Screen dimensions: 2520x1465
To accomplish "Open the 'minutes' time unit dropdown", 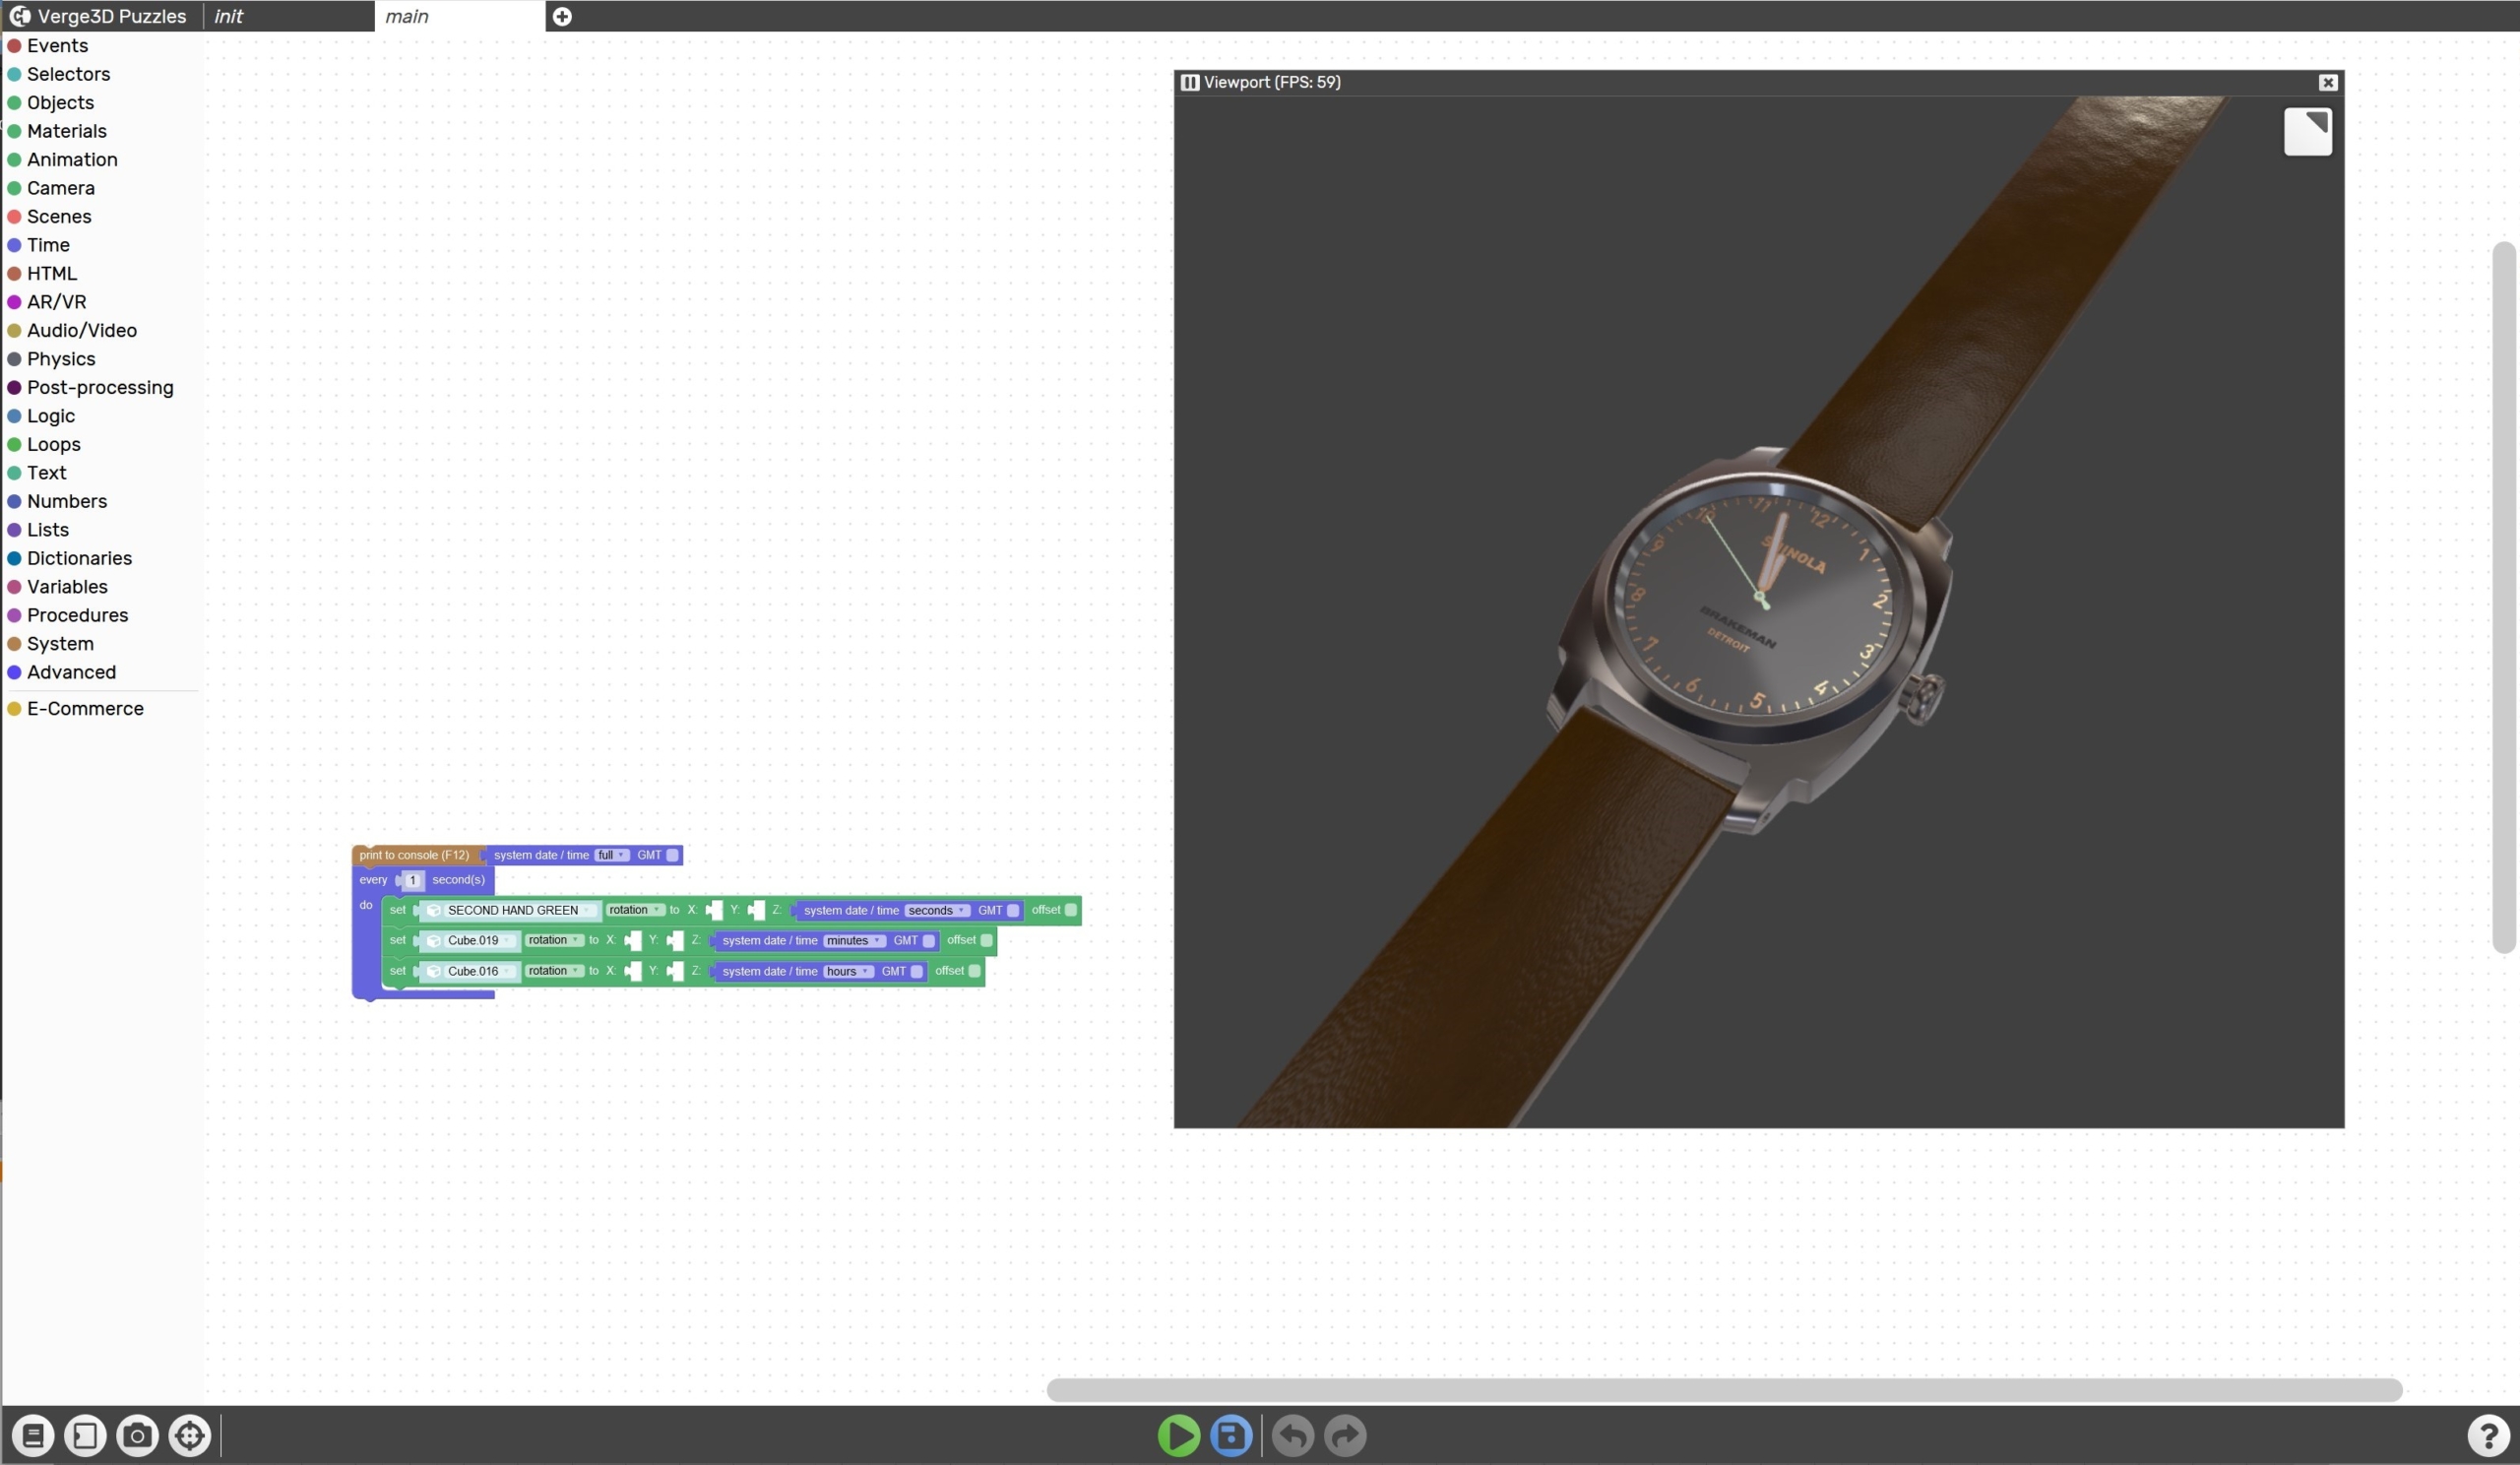I will (853, 941).
